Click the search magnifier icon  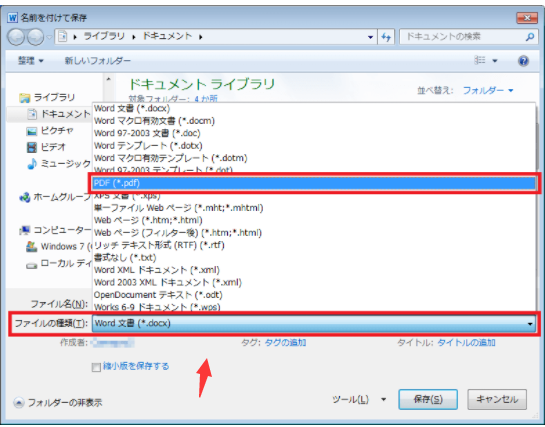[530, 36]
